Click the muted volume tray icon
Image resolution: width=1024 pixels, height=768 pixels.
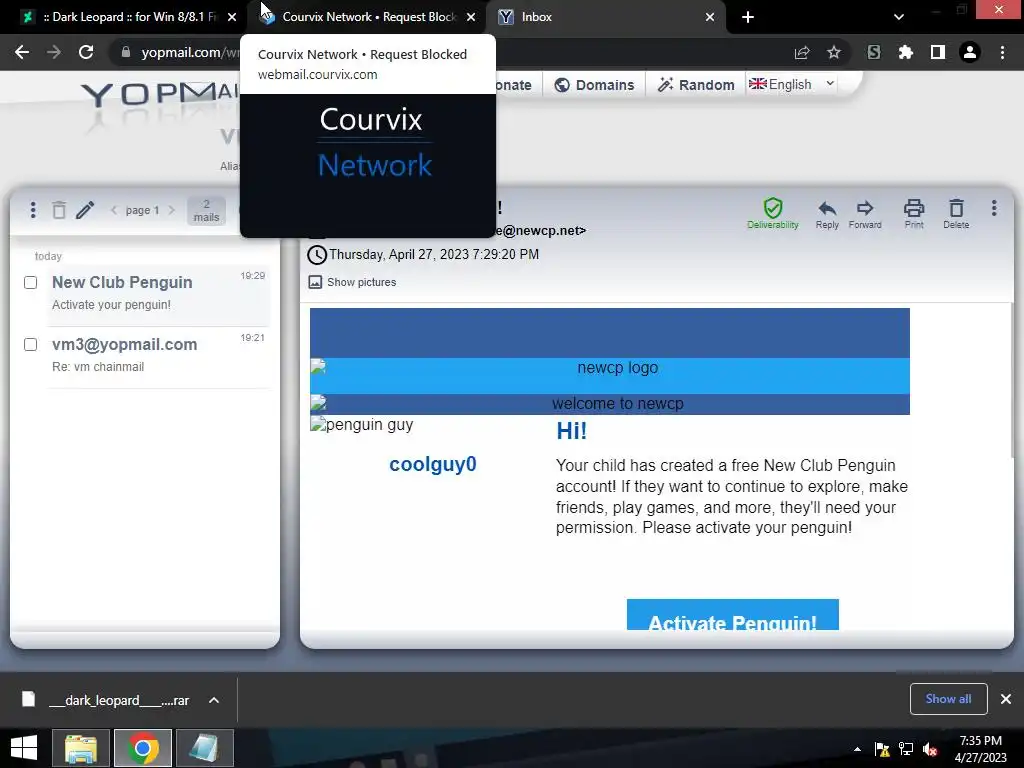click(x=930, y=749)
